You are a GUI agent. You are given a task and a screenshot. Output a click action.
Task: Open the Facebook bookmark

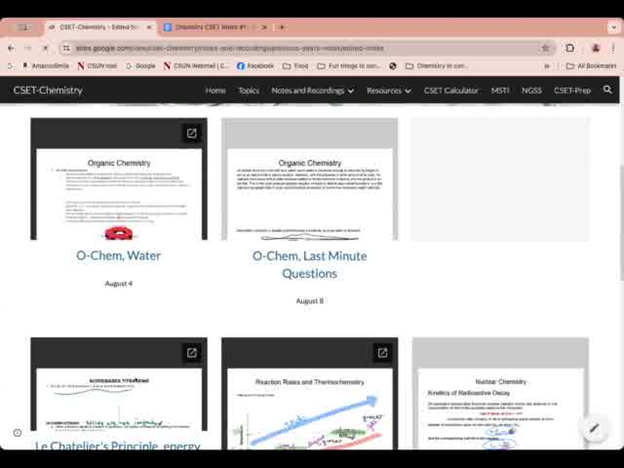[255, 66]
